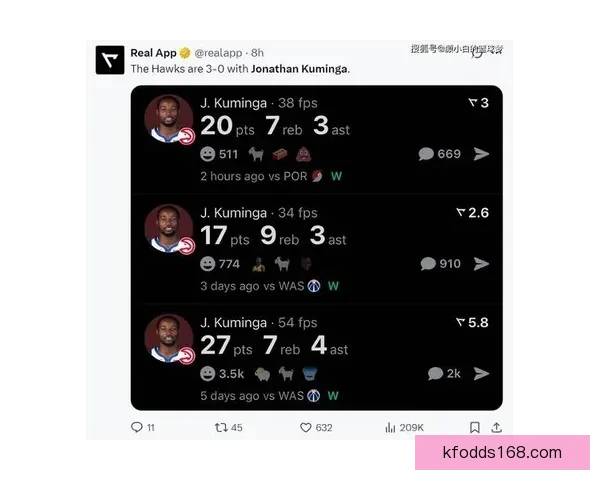Screen dimensions: 600x480
Task: Click the Jonathan Kuminga bold name link
Action: 299,69
